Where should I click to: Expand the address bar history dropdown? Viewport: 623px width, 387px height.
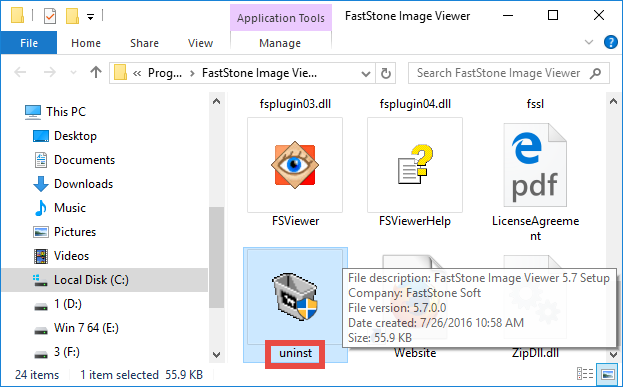pos(366,74)
